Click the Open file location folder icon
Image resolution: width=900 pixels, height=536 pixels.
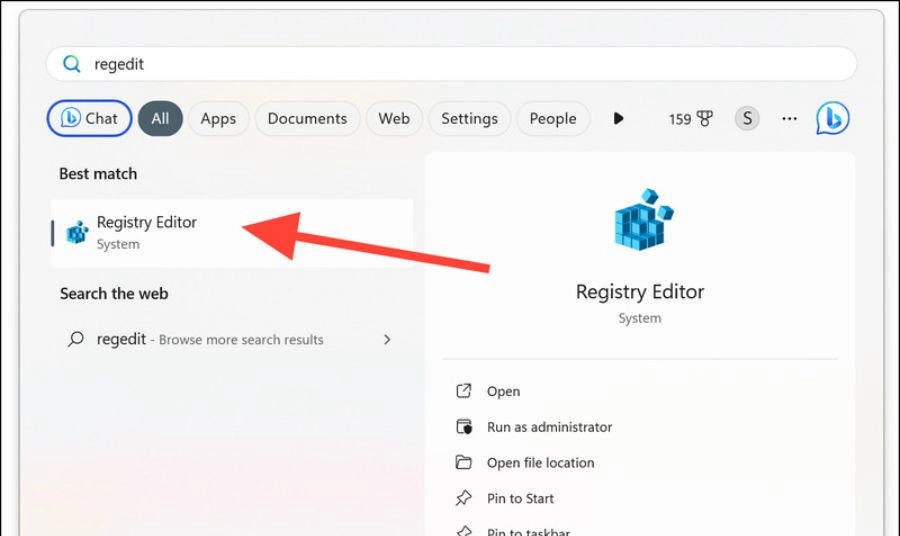464,462
